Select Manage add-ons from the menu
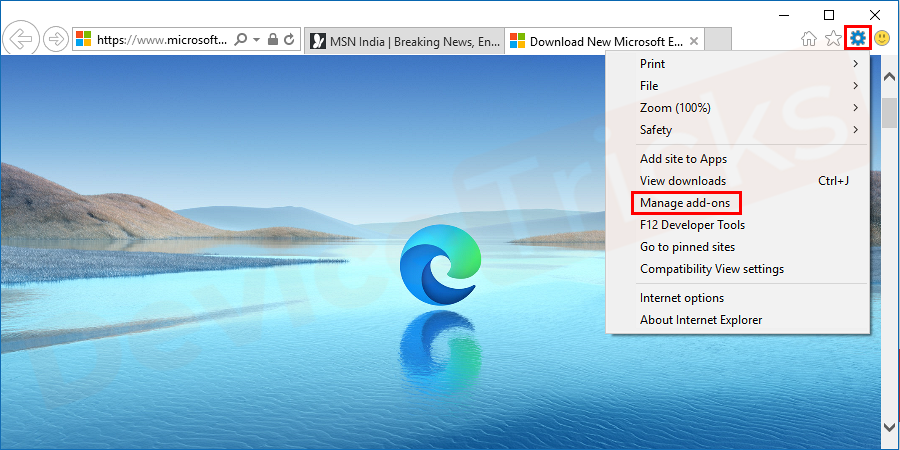The image size is (900, 450). point(685,203)
